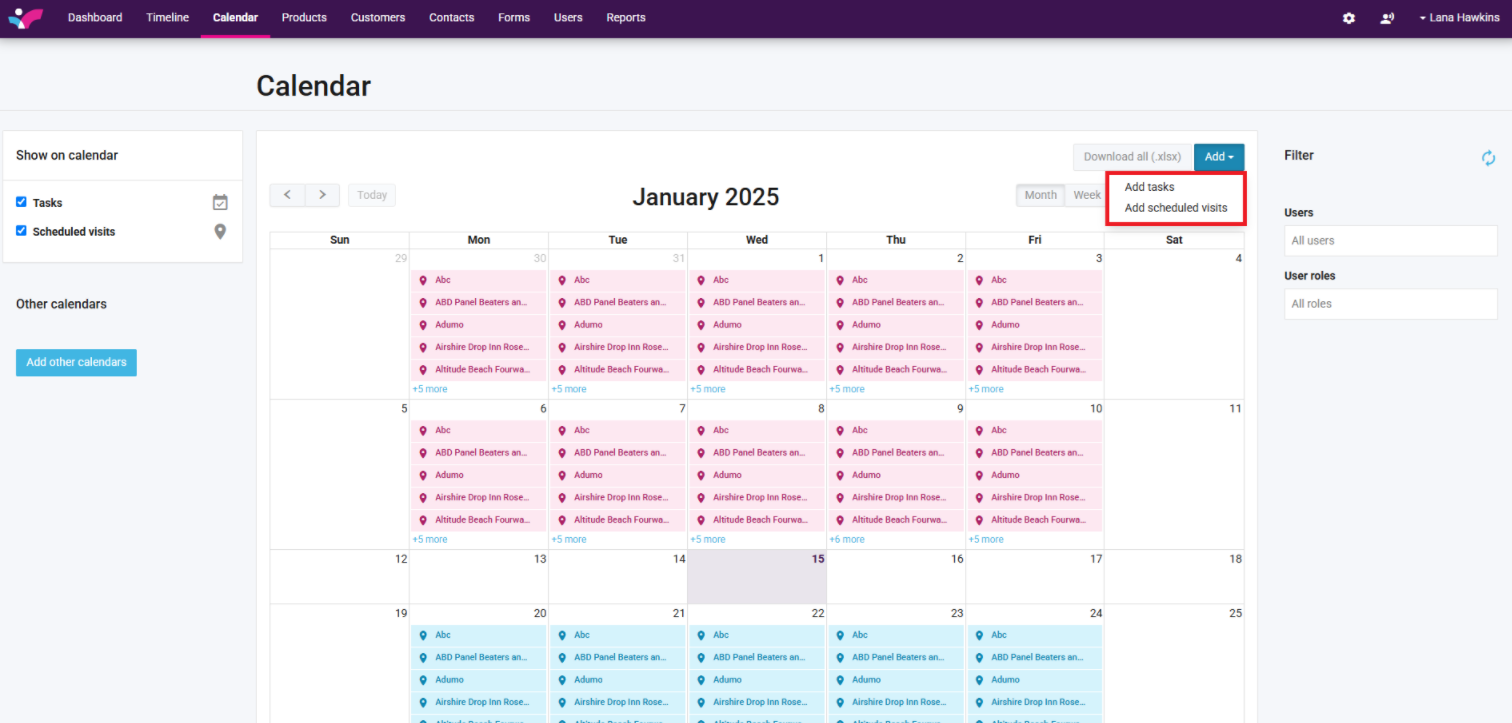Image resolution: width=1512 pixels, height=723 pixels.
Task: Click the refresh icon next to Filter
Action: pyautogui.click(x=1488, y=158)
